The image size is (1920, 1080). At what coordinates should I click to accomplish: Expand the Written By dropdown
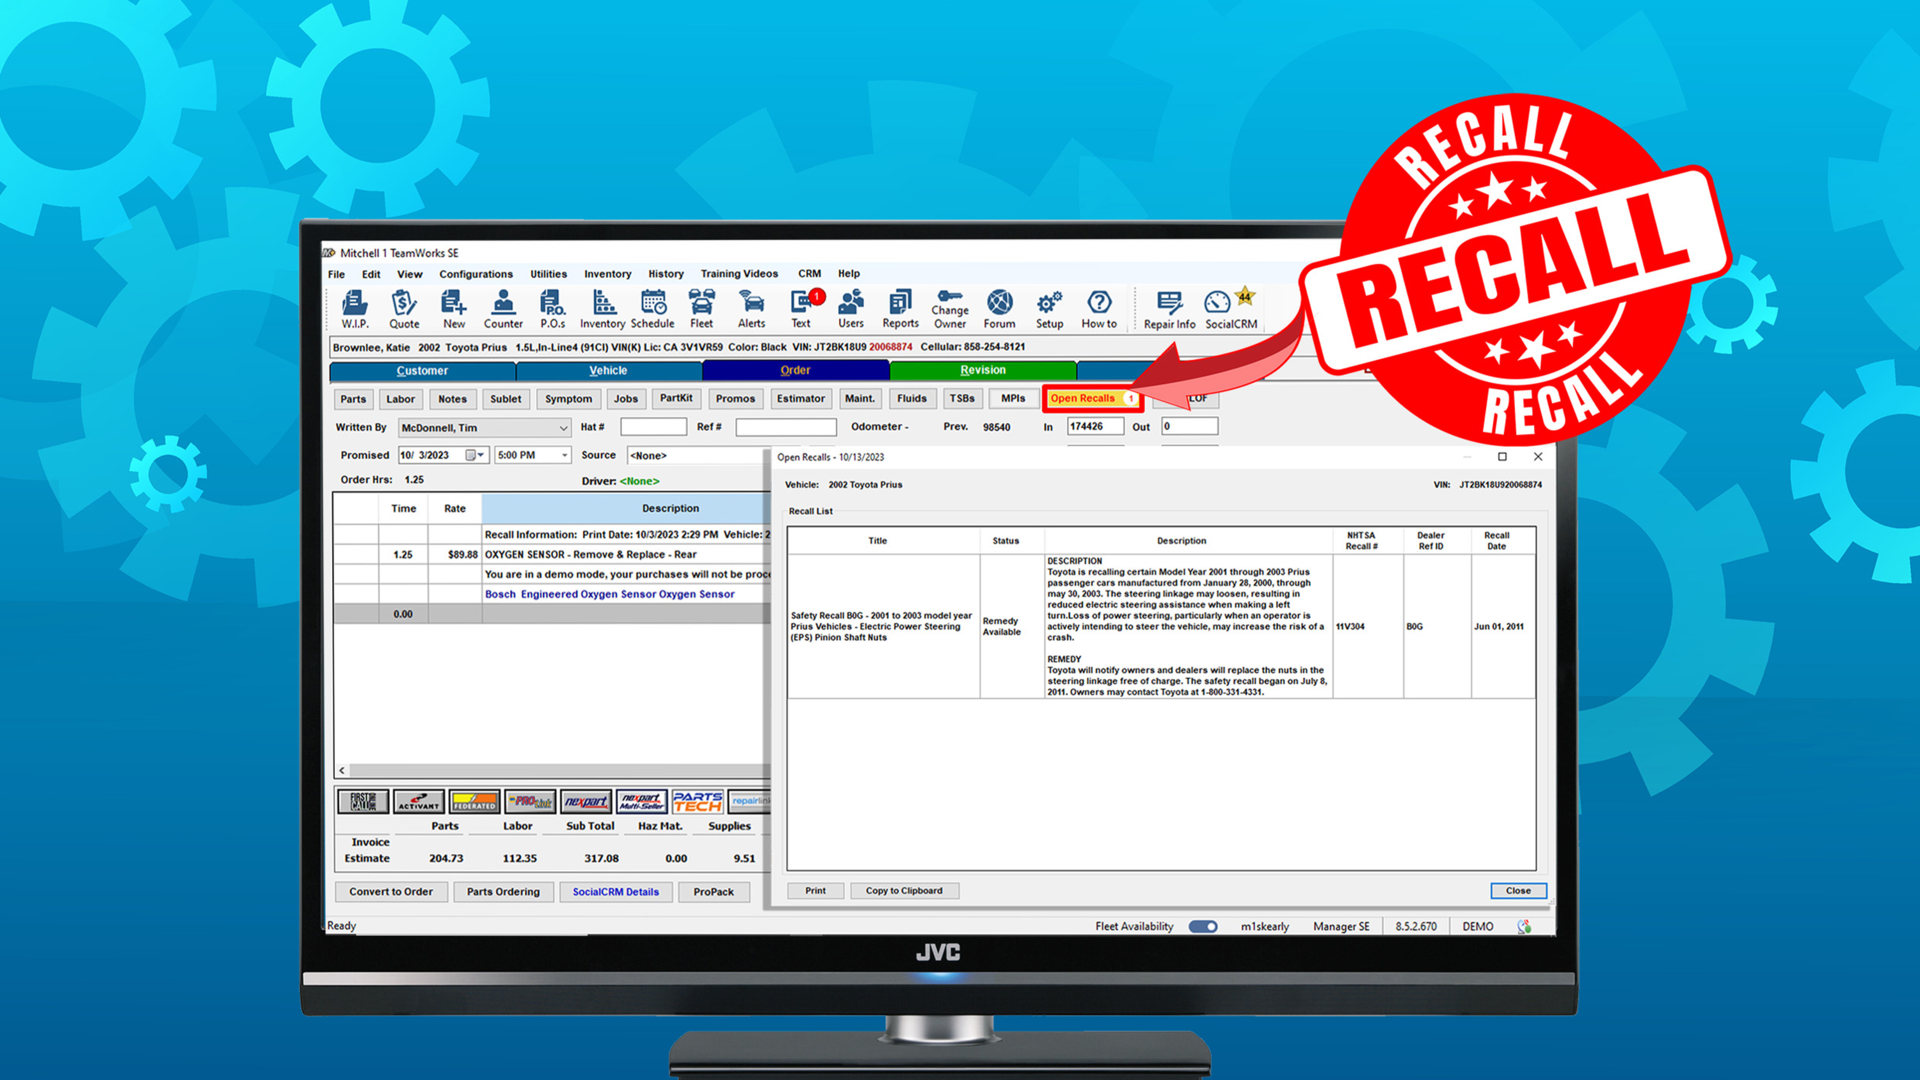563,428
